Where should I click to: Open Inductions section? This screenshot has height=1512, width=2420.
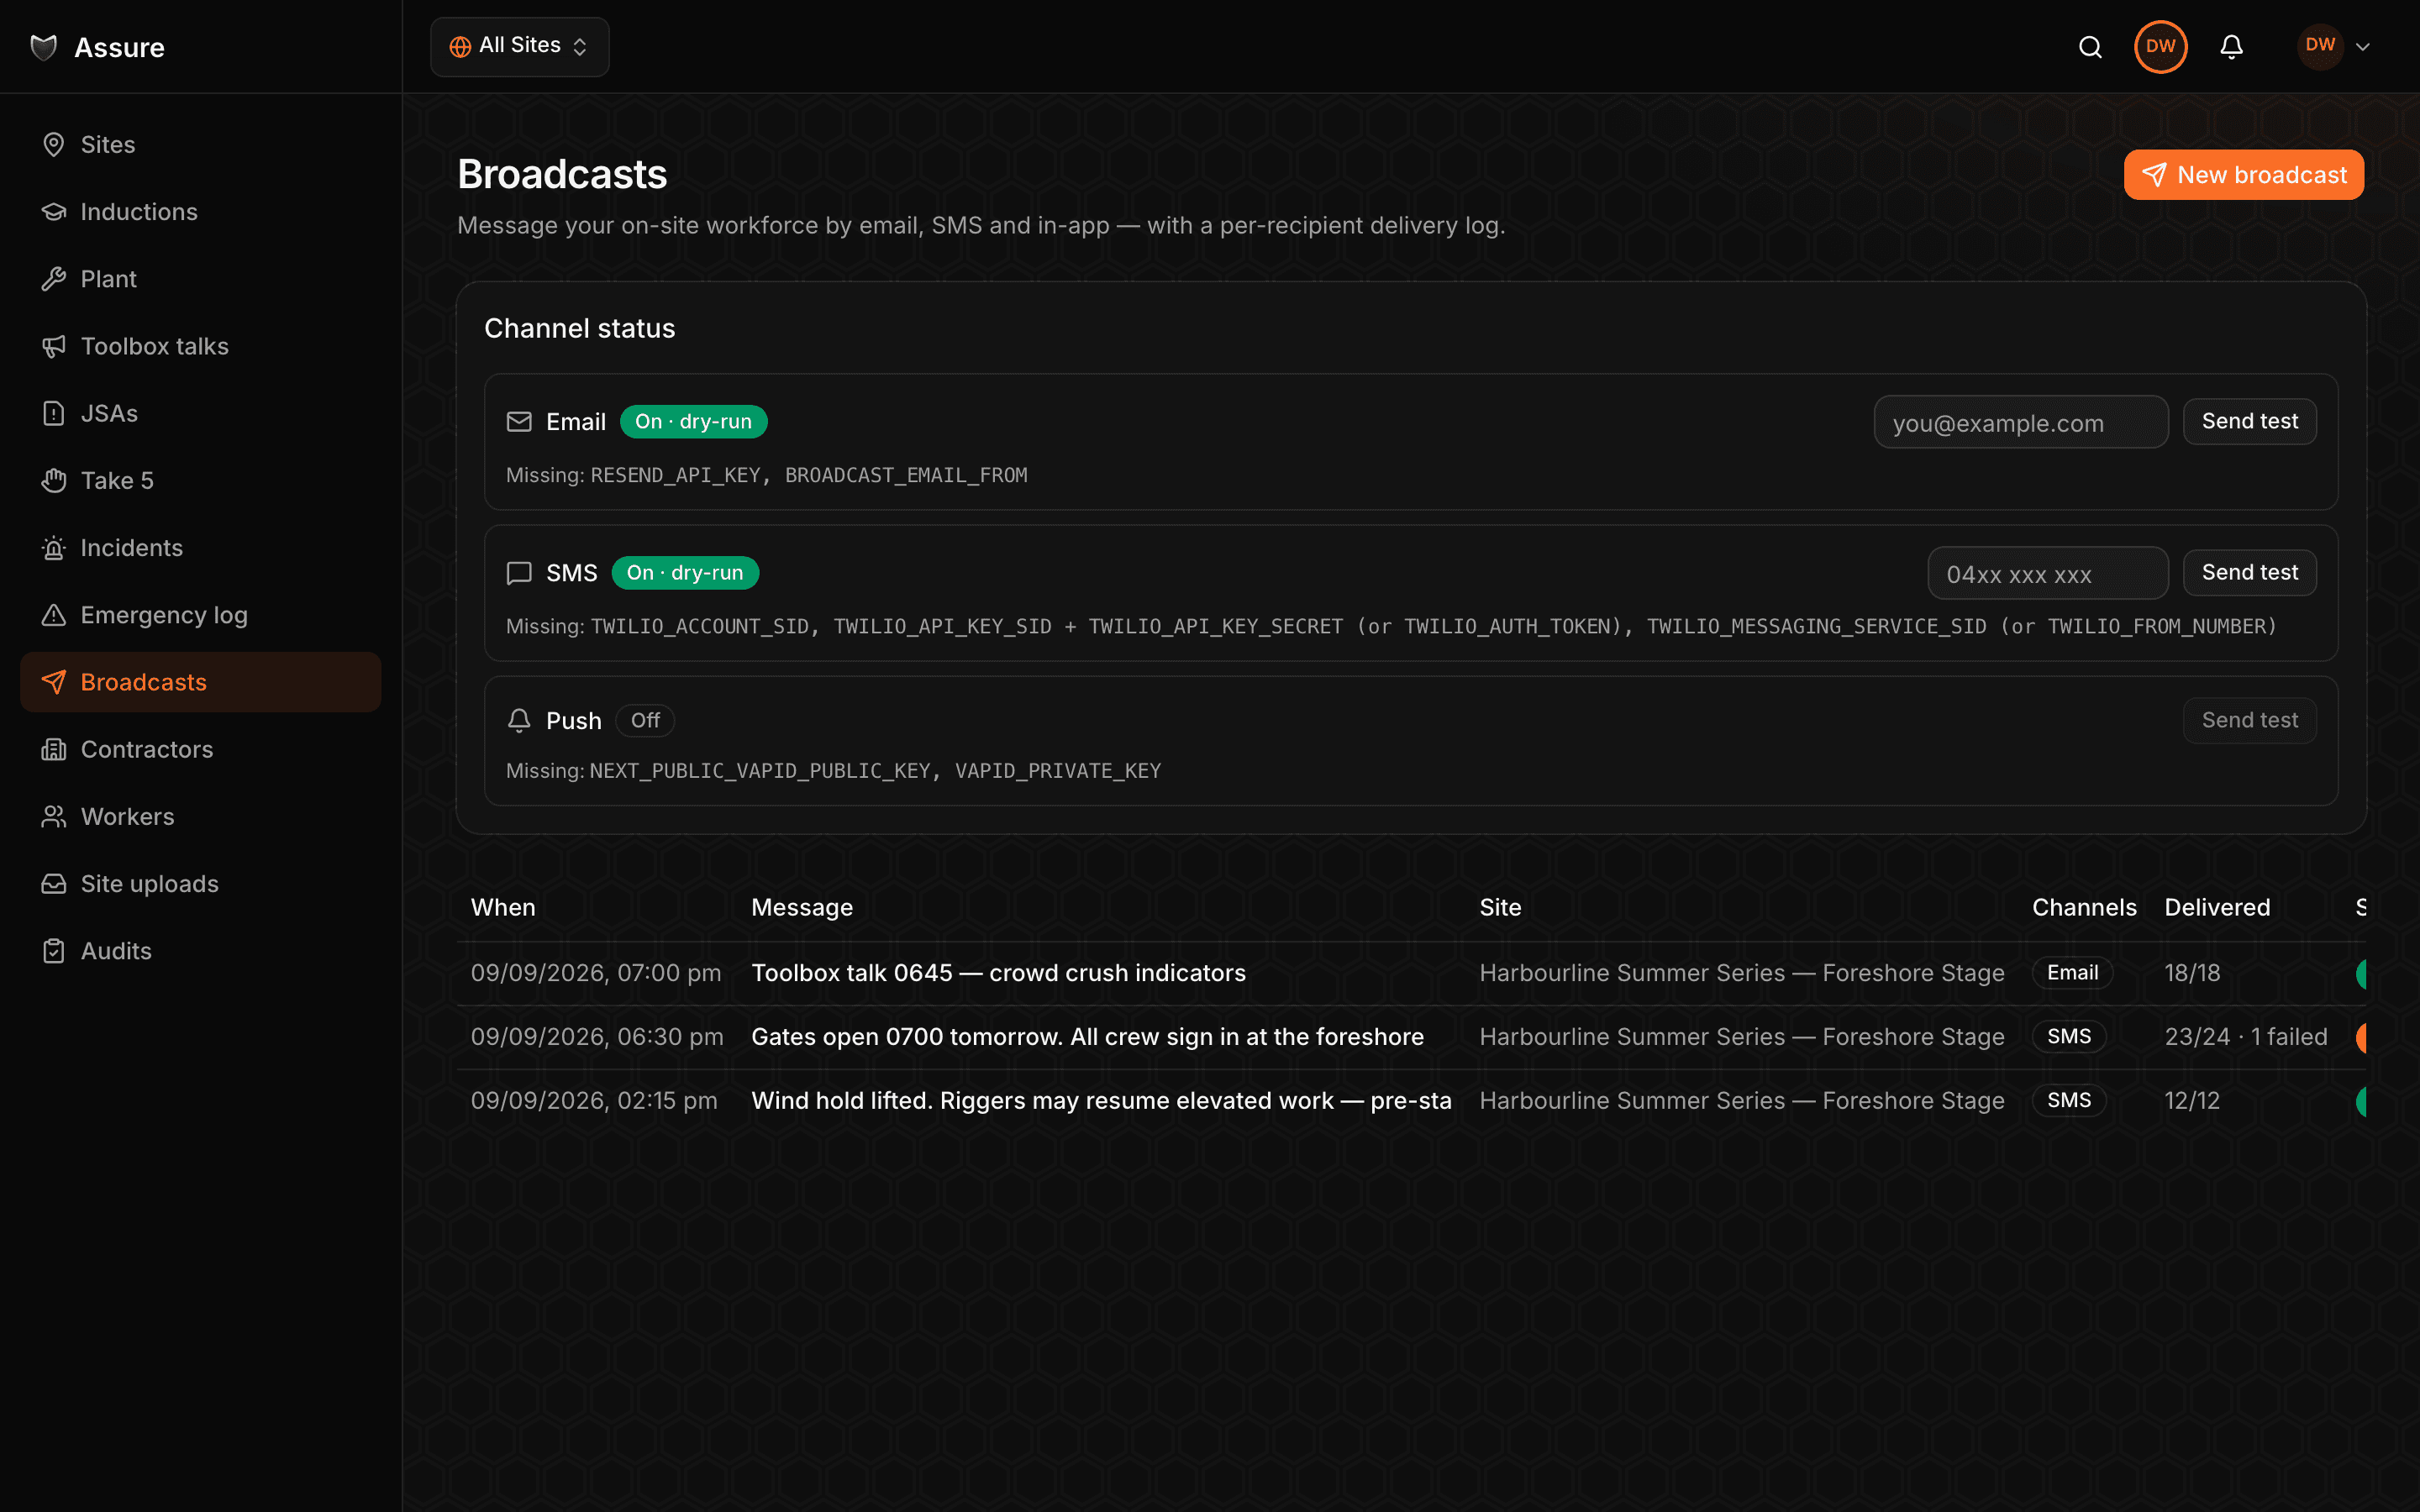[x=200, y=212]
